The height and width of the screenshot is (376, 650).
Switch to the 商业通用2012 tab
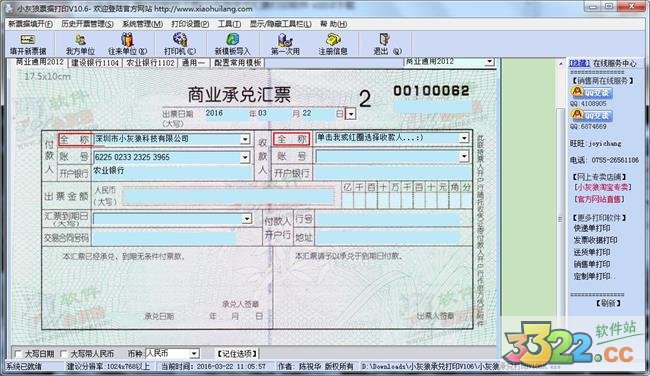(40, 62)
